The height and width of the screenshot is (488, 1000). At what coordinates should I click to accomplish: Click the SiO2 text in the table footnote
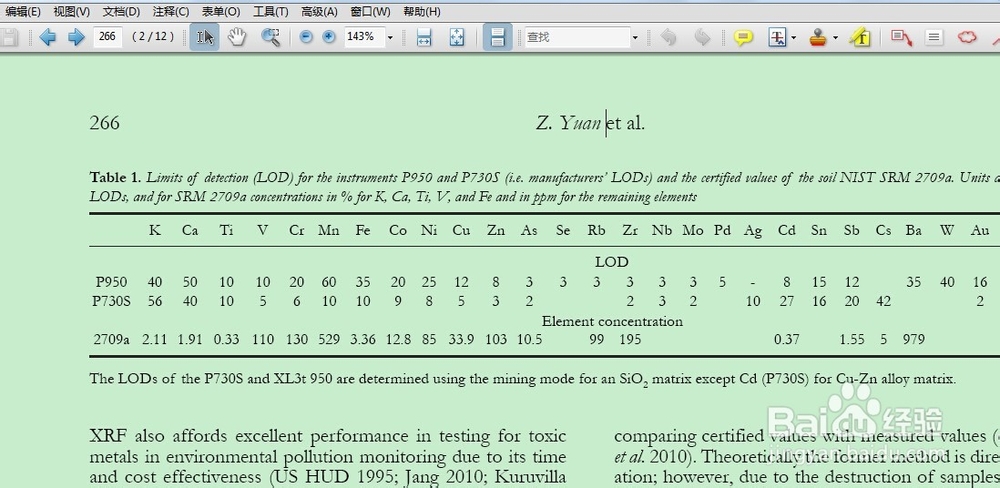coord(634,380)
